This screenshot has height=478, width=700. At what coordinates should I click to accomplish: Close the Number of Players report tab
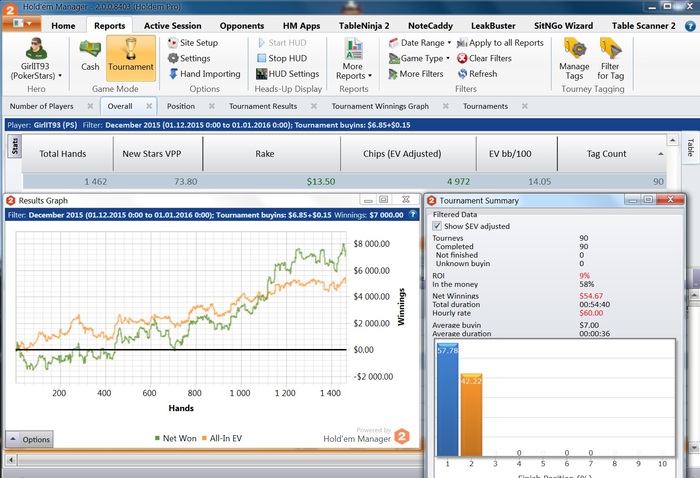(x=90, y=106)
